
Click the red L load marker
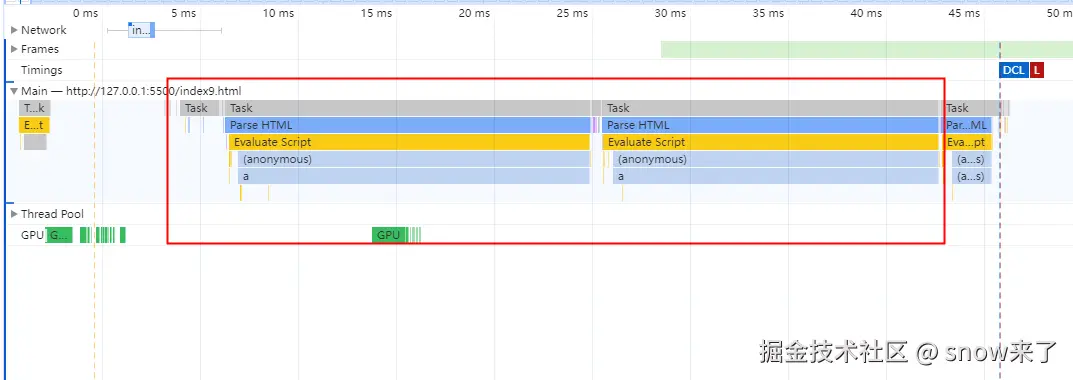[x=1037, y=70]
